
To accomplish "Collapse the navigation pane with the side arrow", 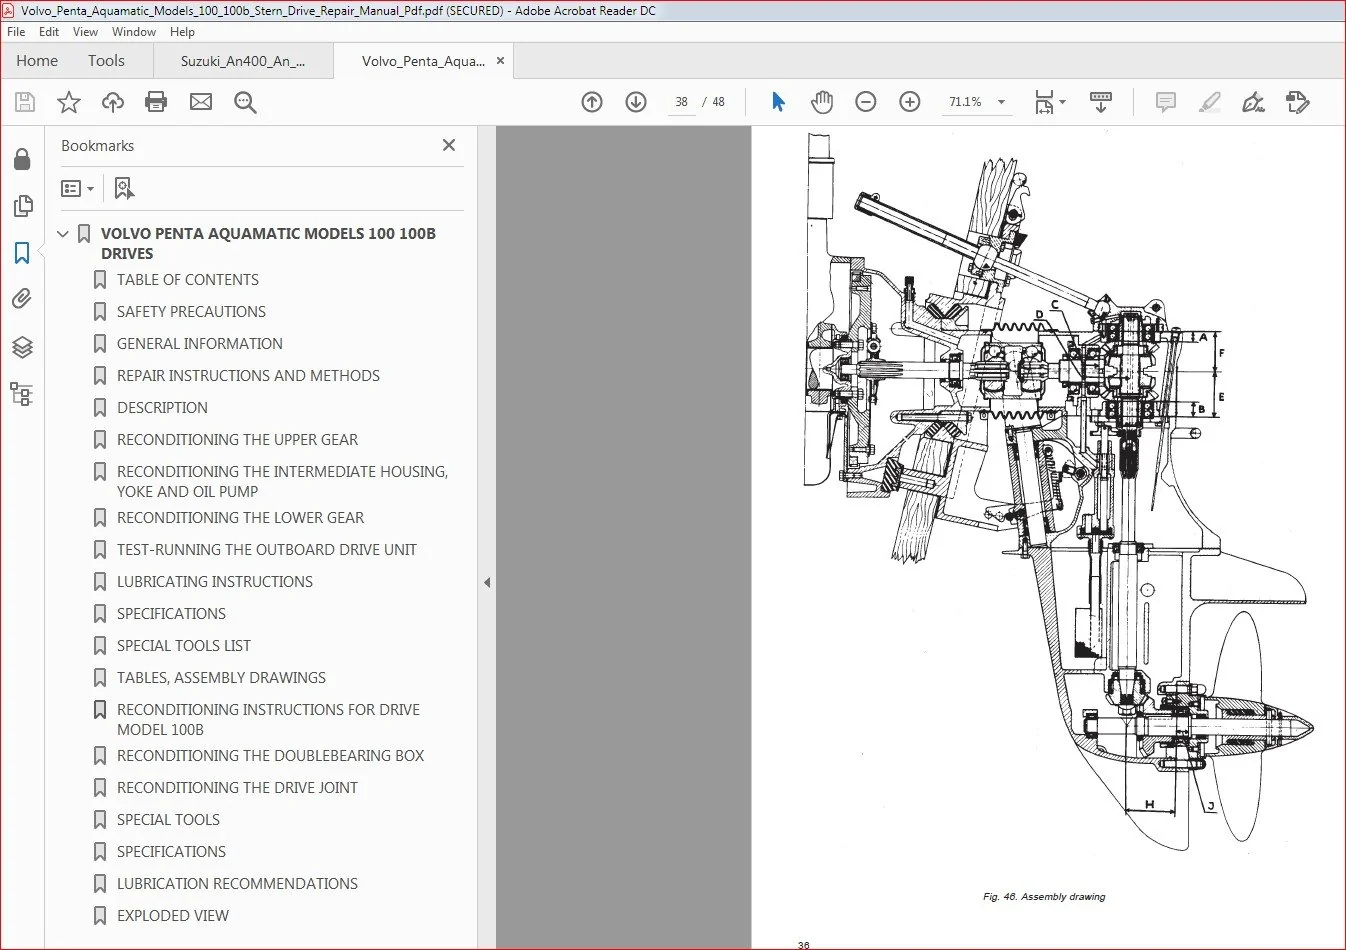I will [x=487, y=582].
